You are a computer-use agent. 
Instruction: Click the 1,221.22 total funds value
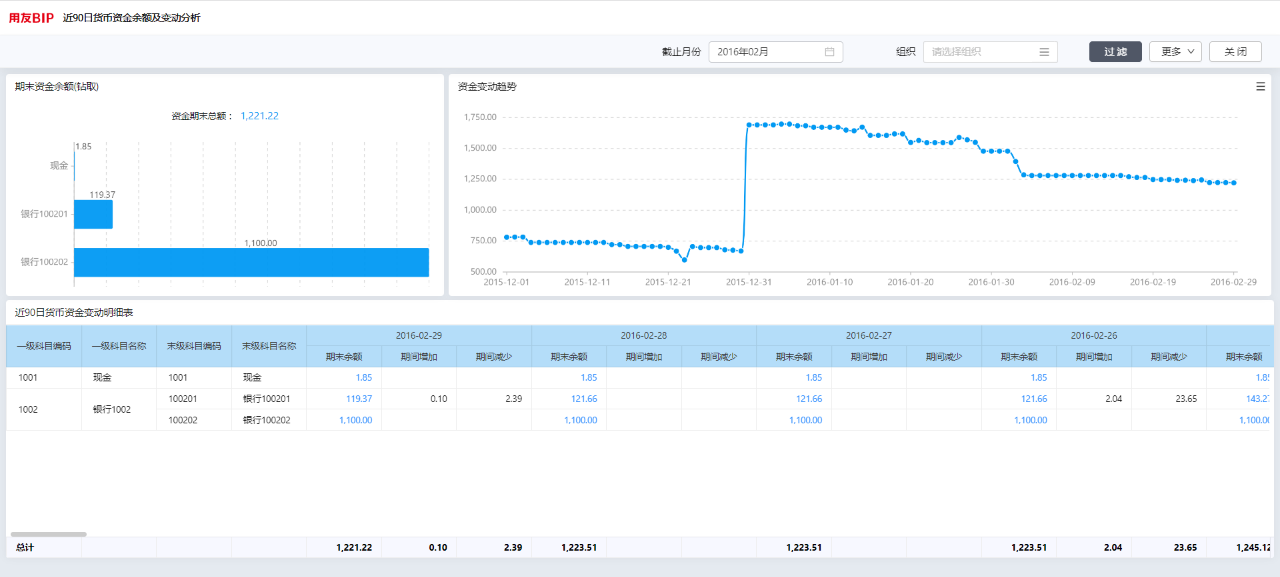point(259,116)
